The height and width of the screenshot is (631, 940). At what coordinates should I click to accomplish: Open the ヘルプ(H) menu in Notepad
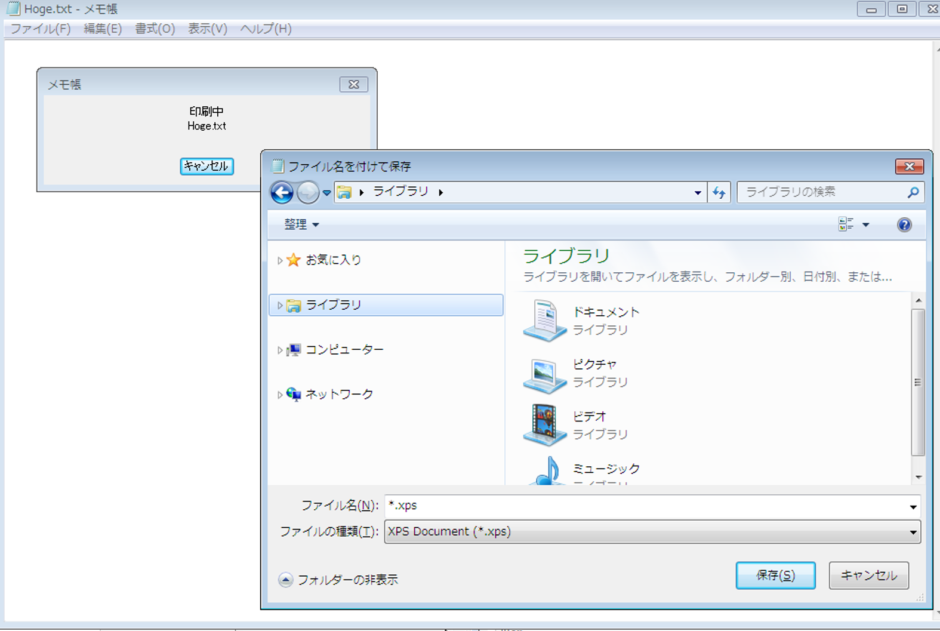[266, 29]
